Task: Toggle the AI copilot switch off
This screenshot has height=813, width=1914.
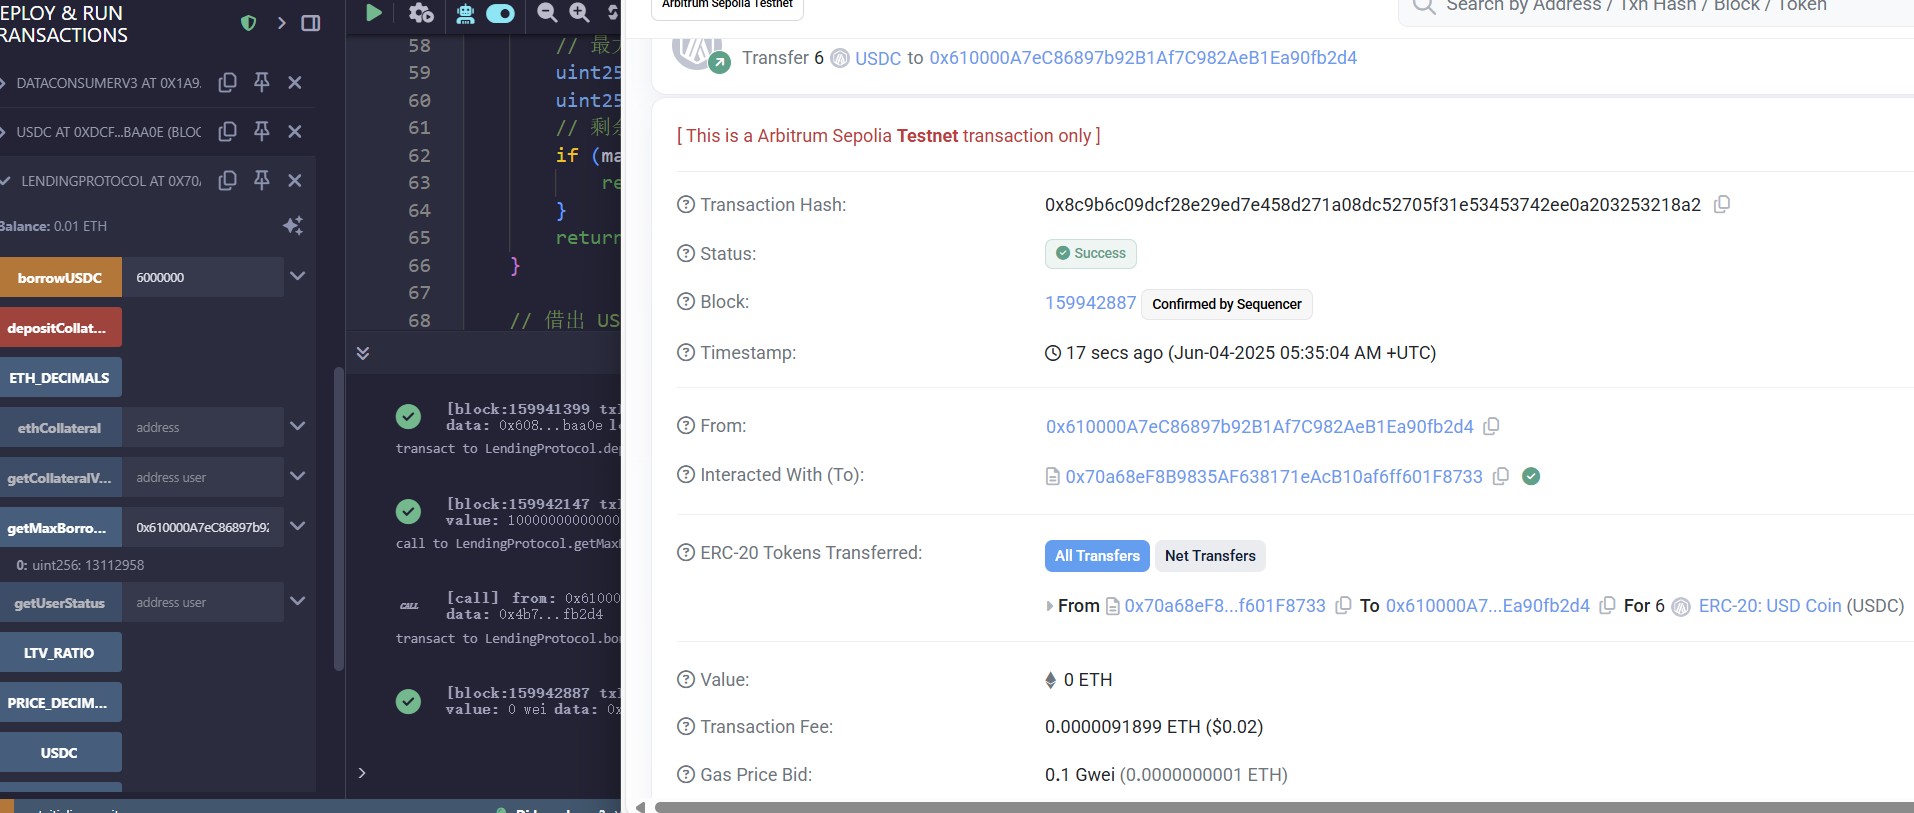Action: tap(500, 13)
